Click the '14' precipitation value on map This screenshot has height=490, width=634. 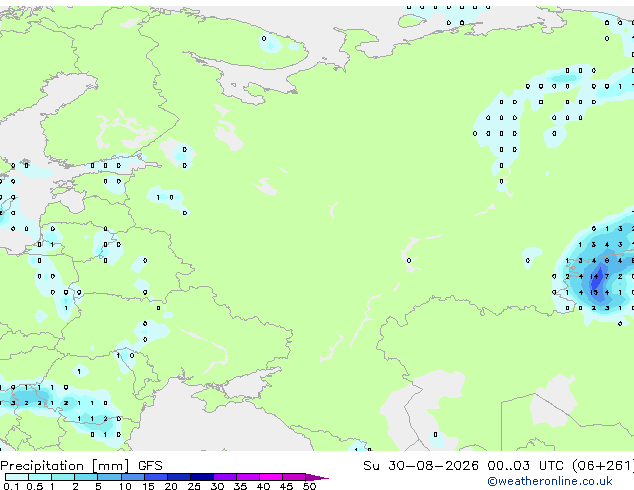coord(594,277)
